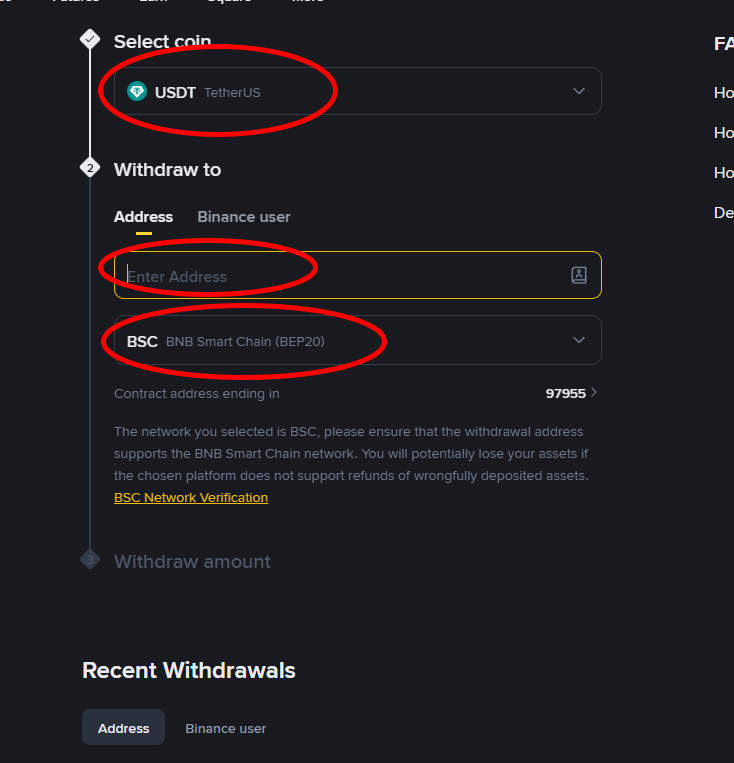Open the USDT TetherUS coin selector

357,92
